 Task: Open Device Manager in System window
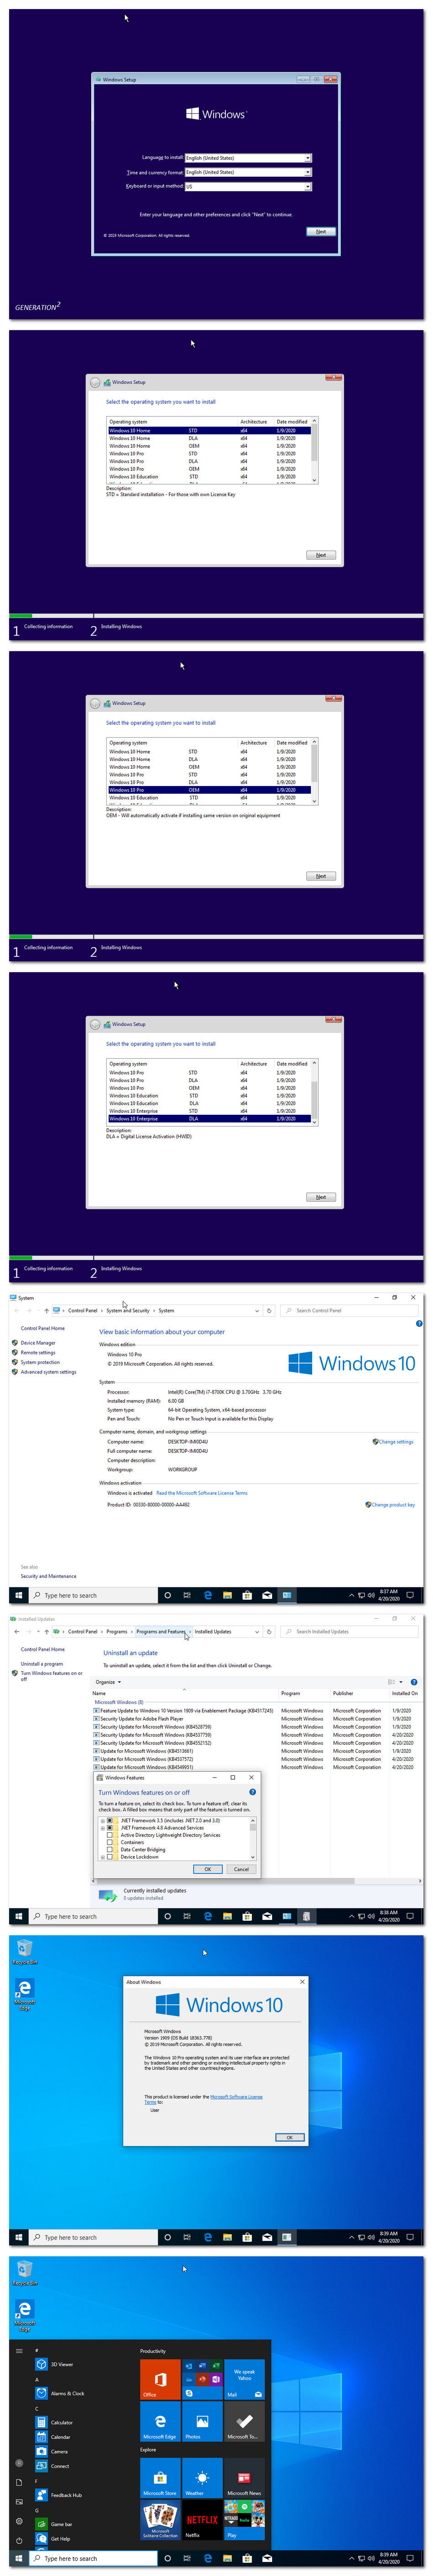coord(38,1343)
